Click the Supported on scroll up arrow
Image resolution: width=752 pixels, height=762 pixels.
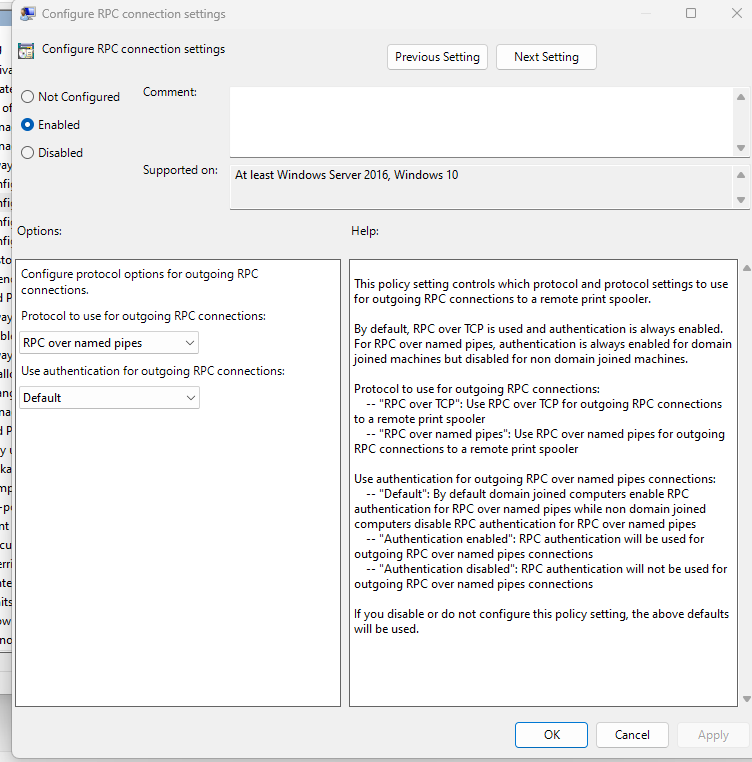741,175
